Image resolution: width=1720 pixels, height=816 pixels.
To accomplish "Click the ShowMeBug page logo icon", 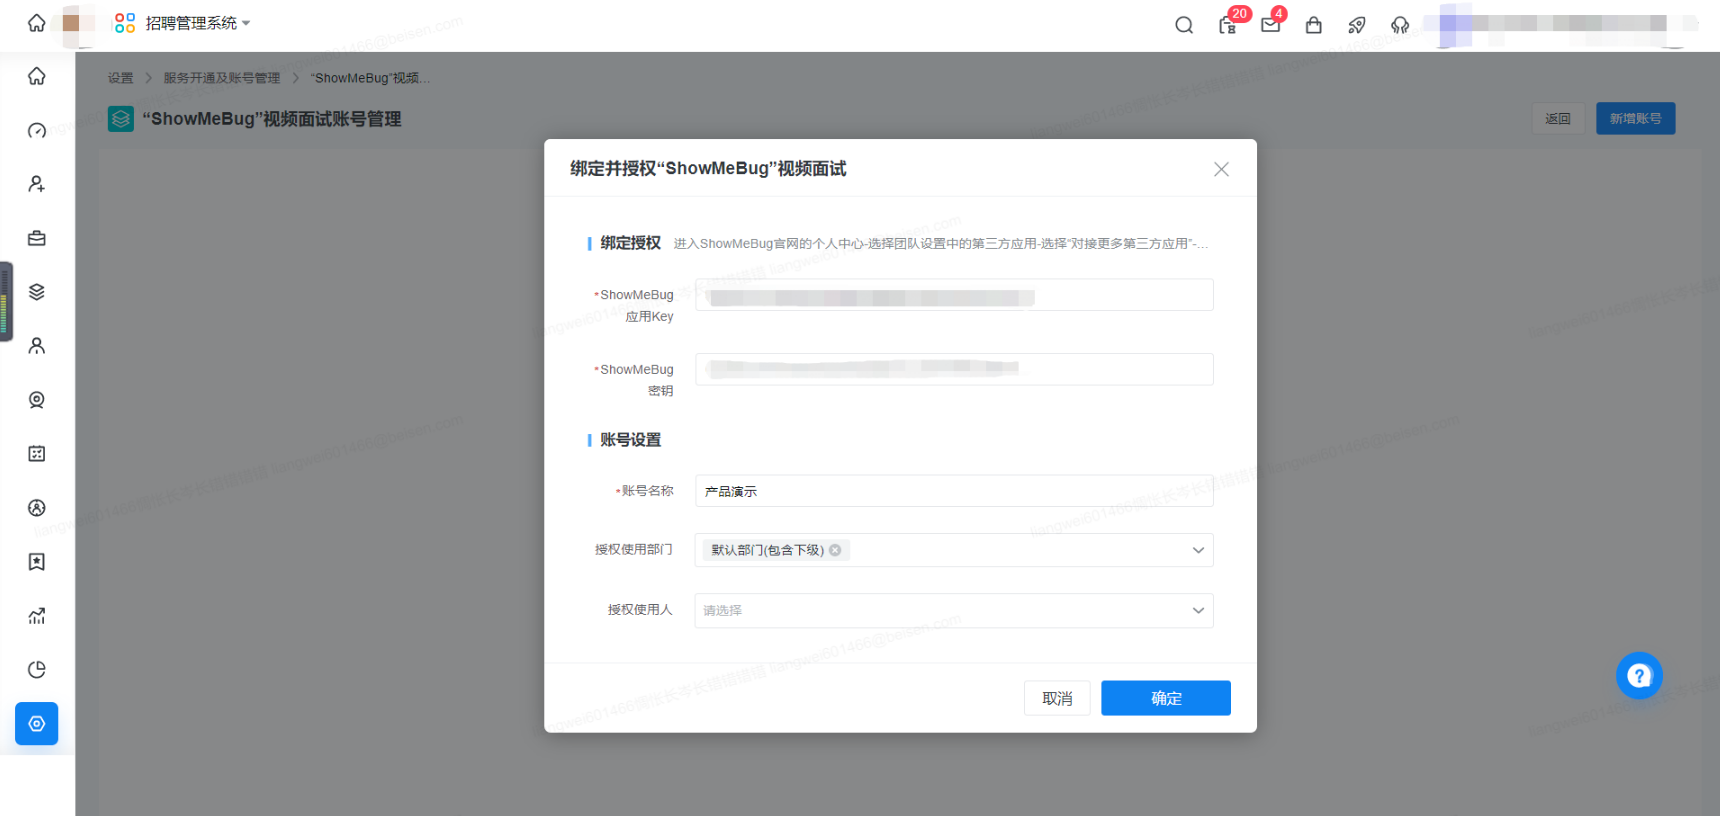I will click(121, 119).
